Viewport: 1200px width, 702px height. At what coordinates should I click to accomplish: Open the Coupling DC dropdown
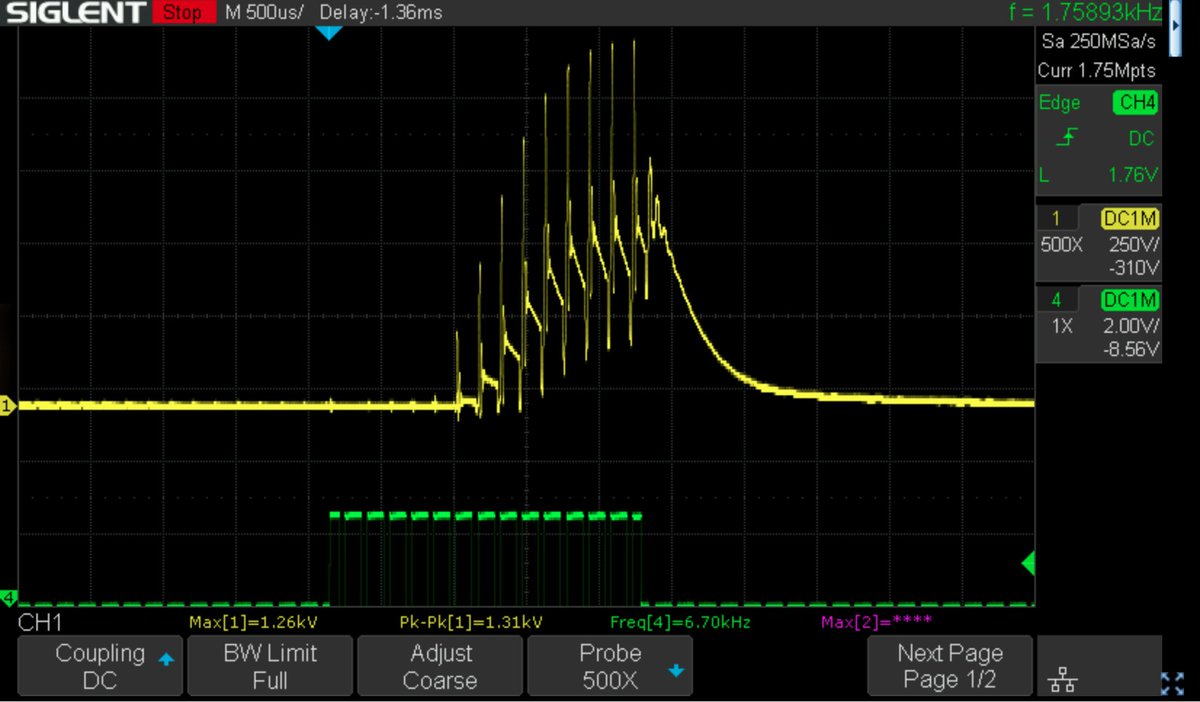(x=100, y=665)
